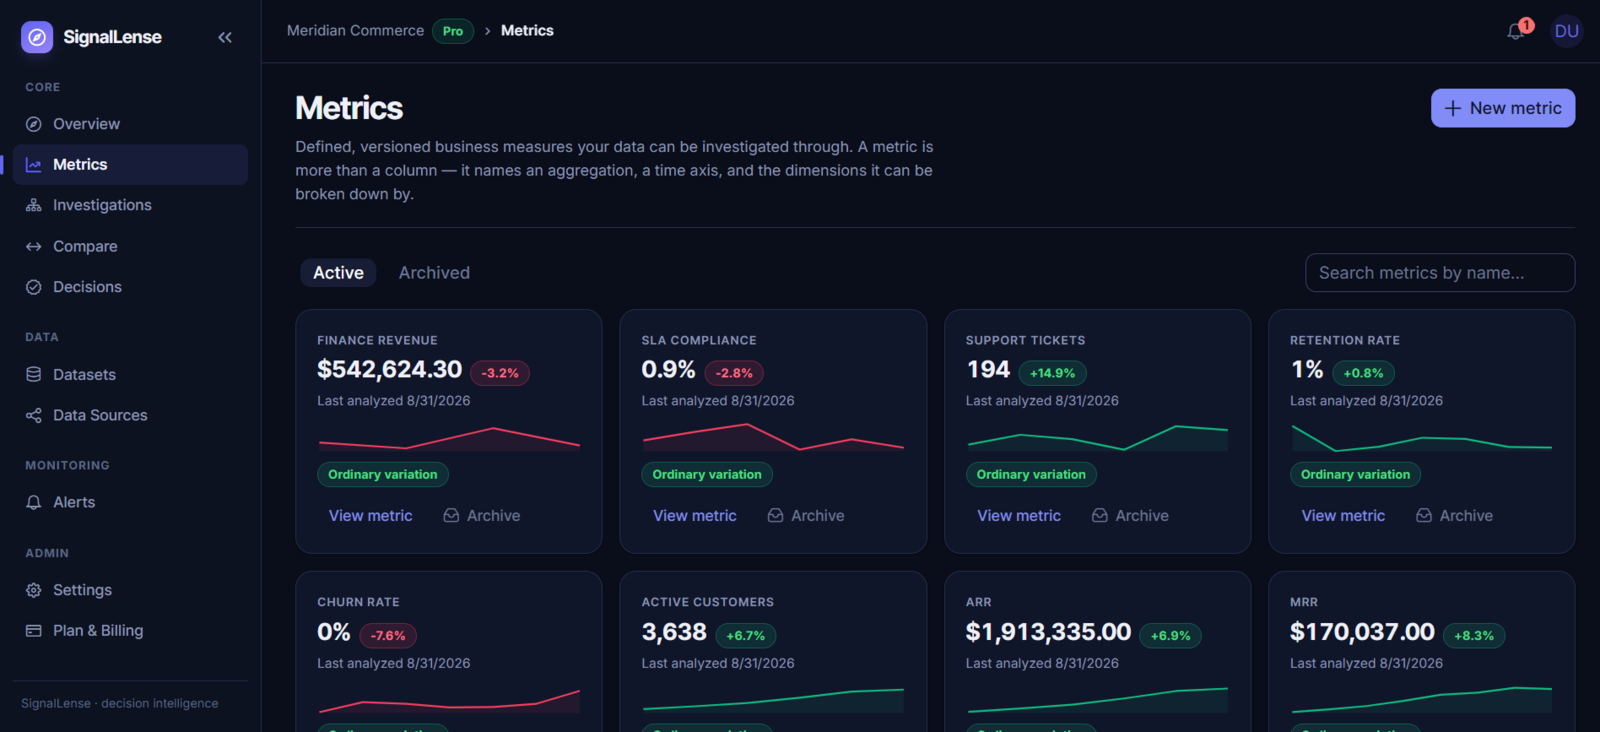Click the archive box icon on Support Tickets card
The width and height of the screenshot is (1600, 732).
(x=1100, y=515)
